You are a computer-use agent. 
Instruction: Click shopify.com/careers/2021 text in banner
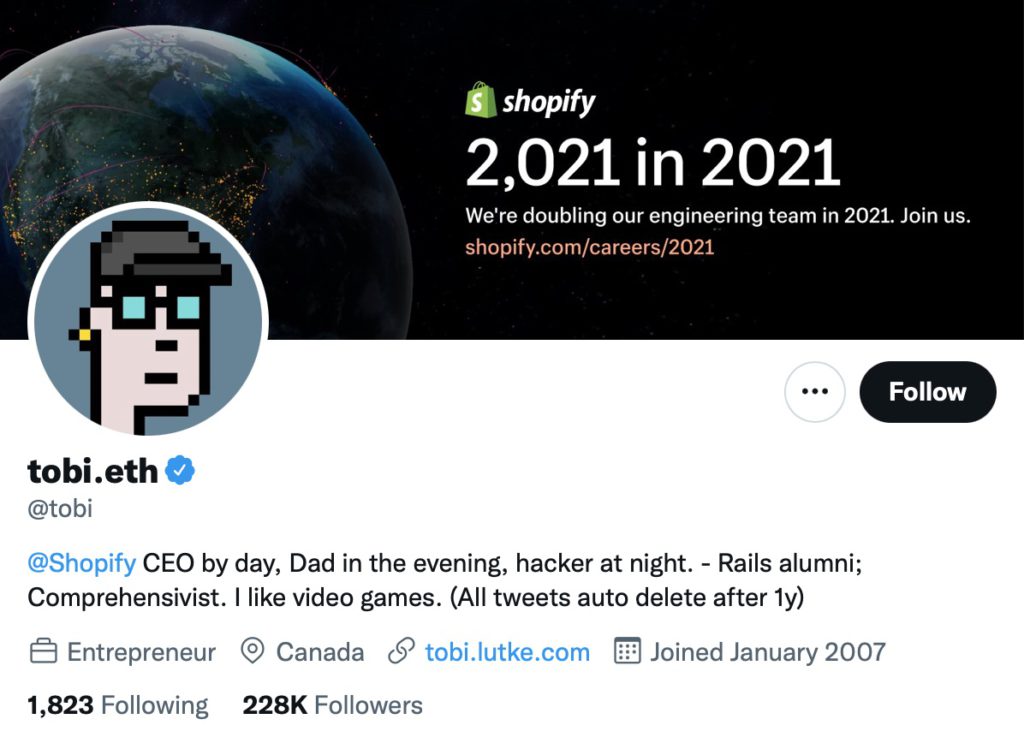[x=589, y=246]
